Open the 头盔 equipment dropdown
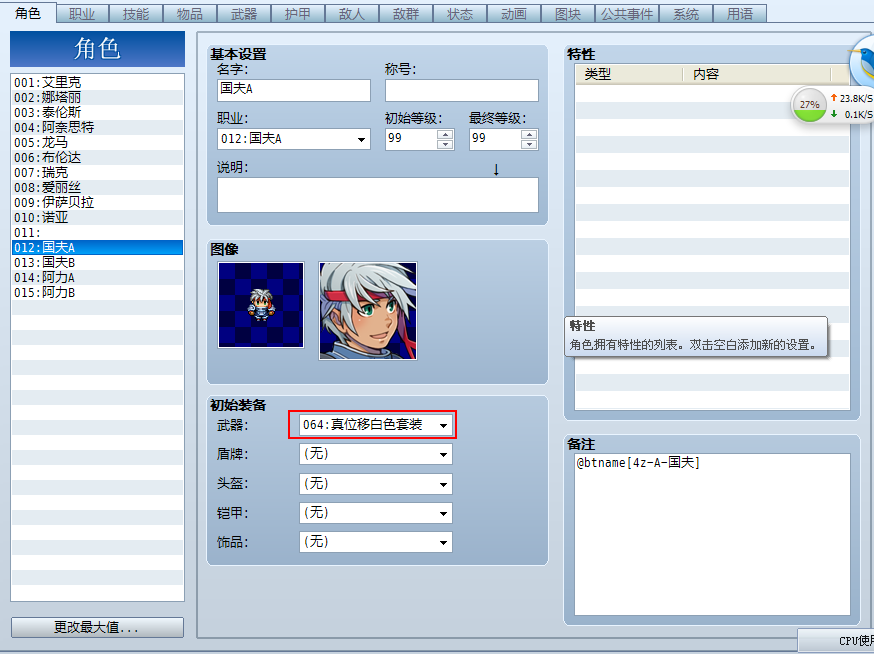This screenshot has width=874, height=654. (x=376, y=483)
